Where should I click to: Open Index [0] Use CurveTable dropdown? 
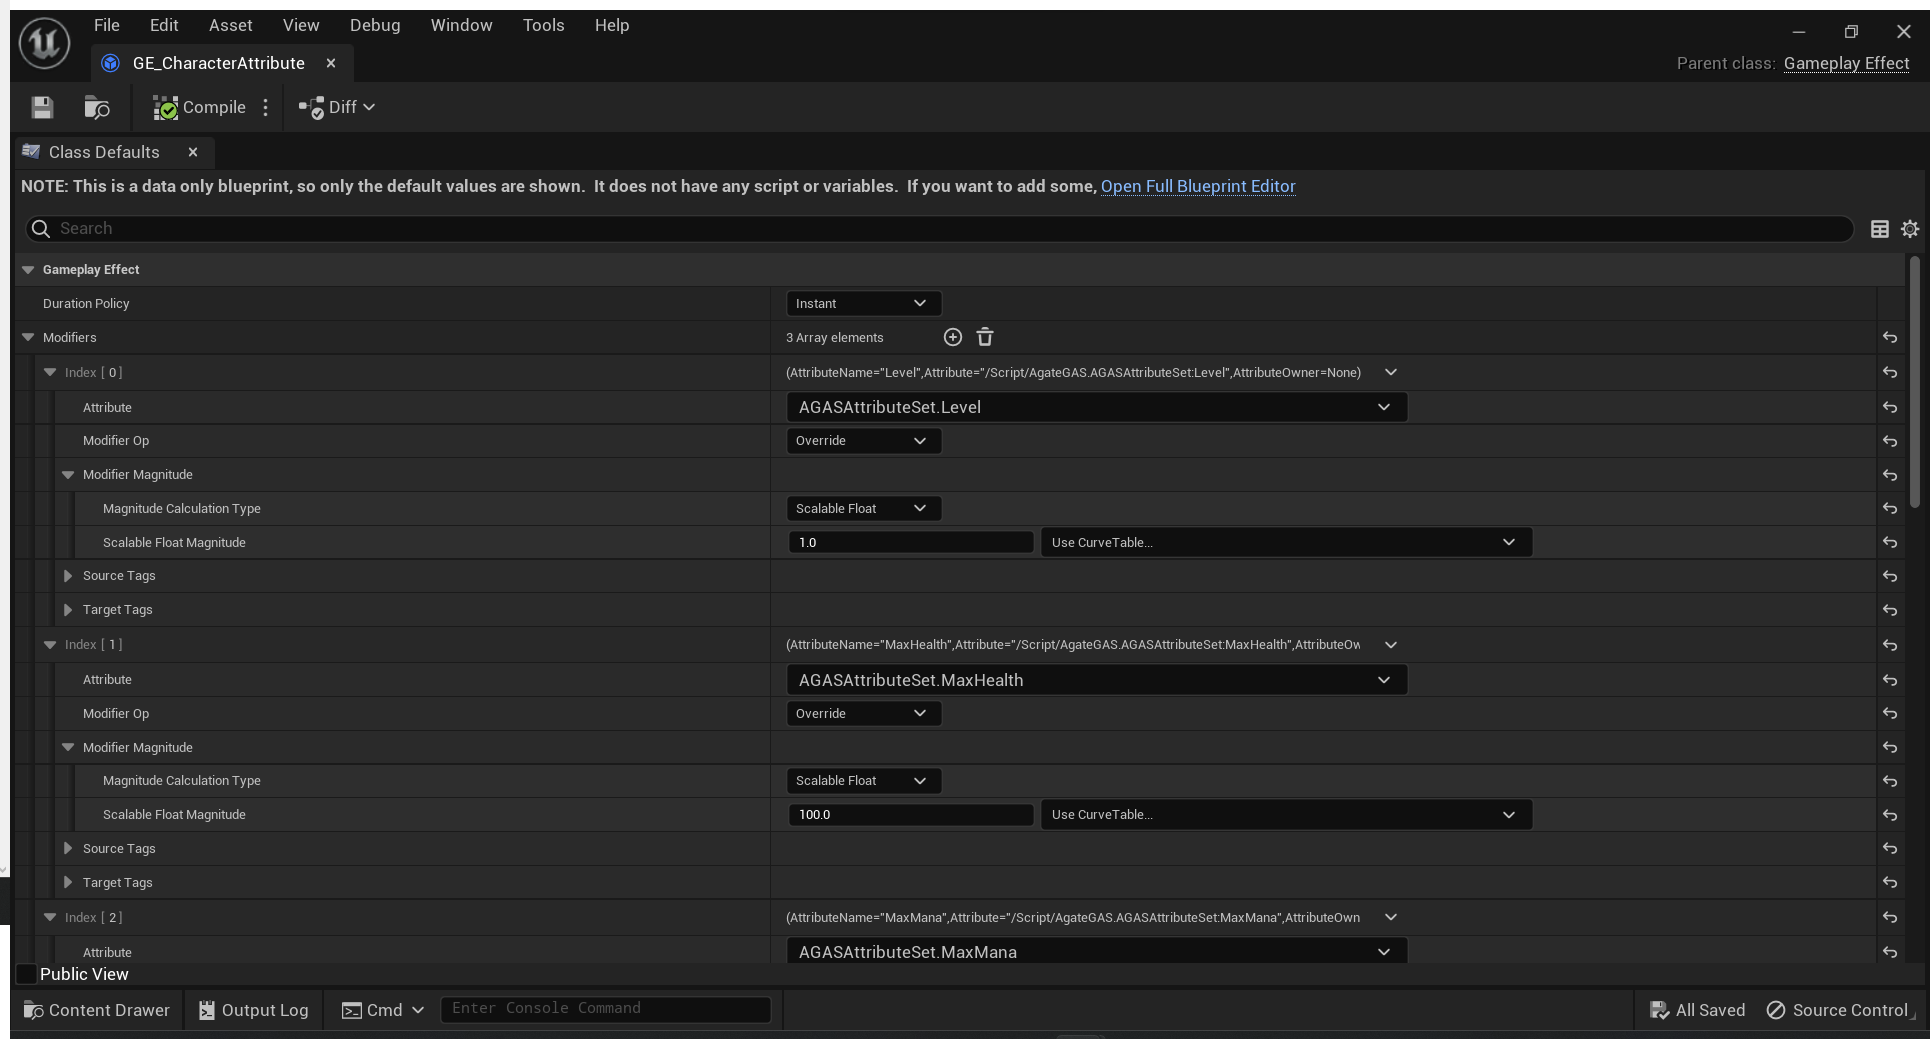point(1286,542)
